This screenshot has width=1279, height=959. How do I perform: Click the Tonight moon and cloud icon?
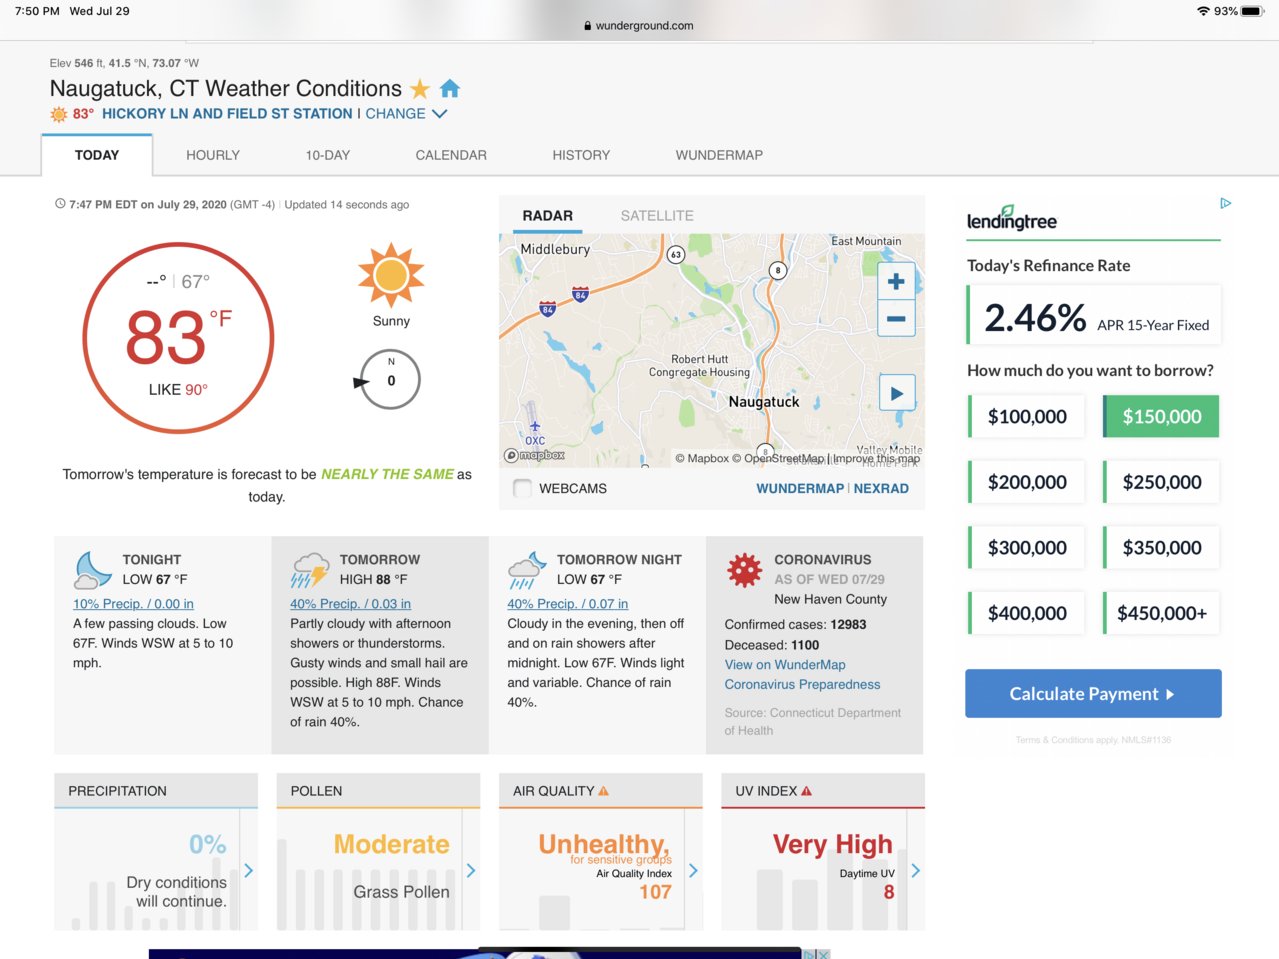93,570
